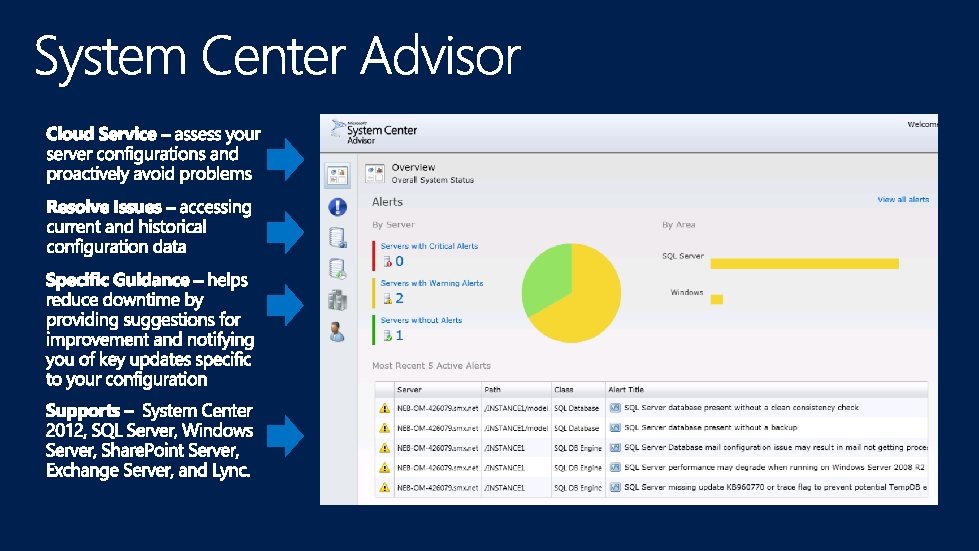Click the rule icon beside the 'without a backup' alert
The height and width of the screenshot is (551, 979).
click(x=615, y=428)
